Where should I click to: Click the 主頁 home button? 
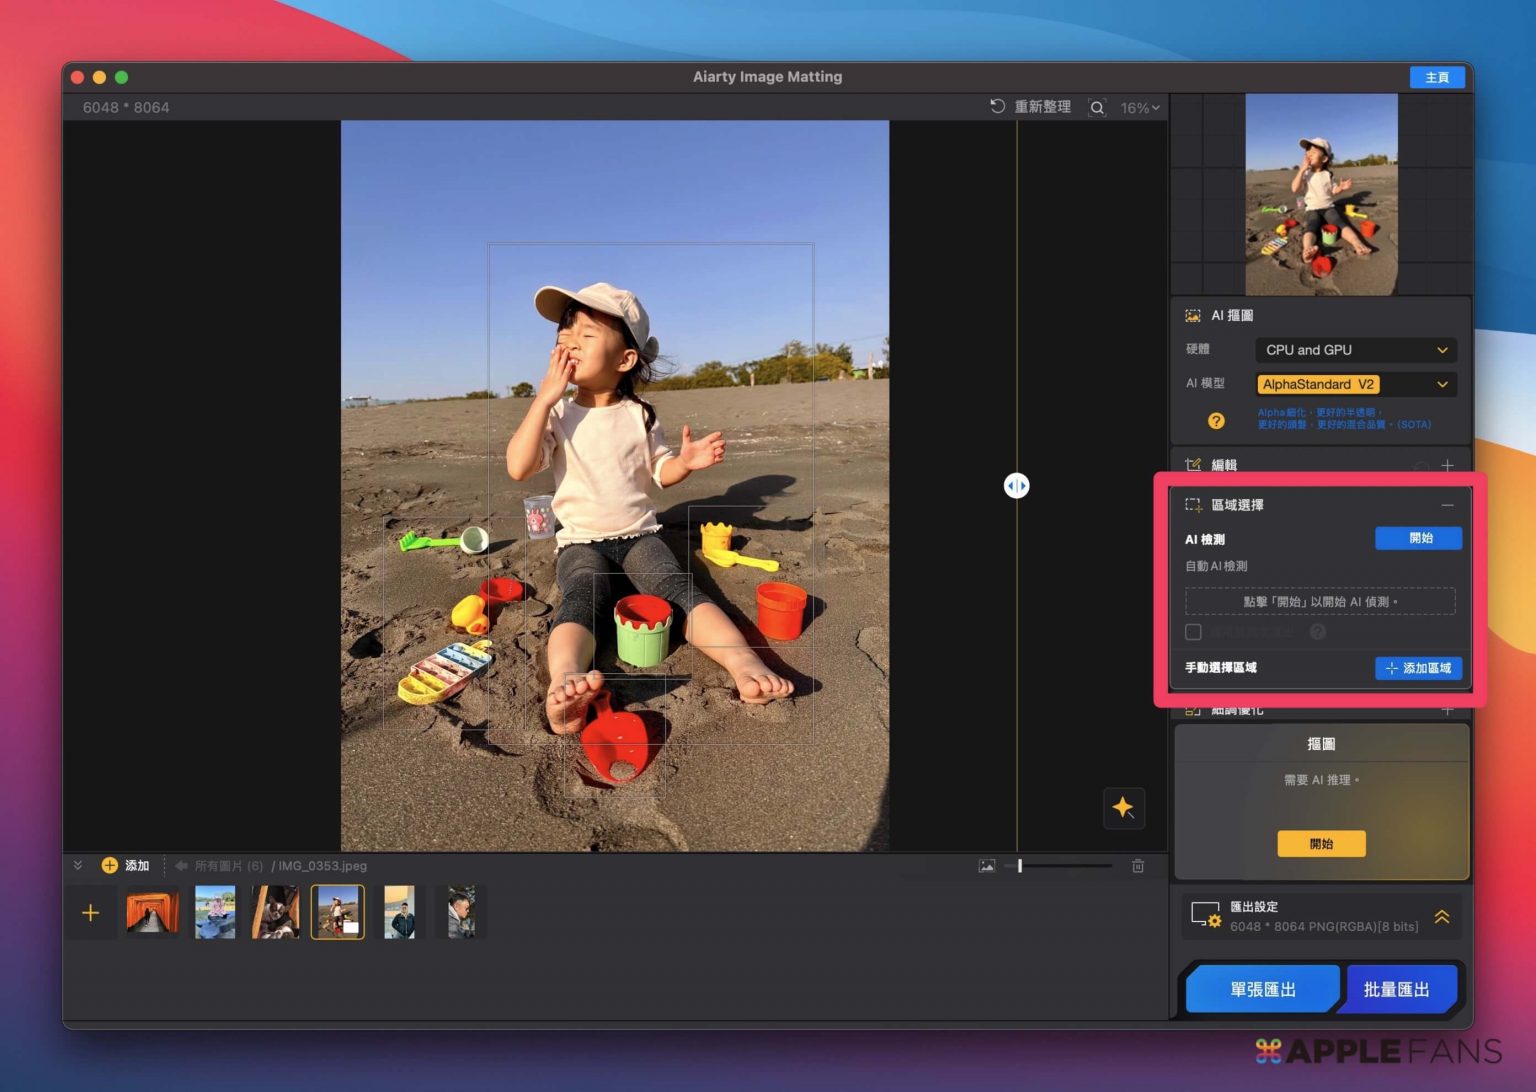pos(1436,78)
